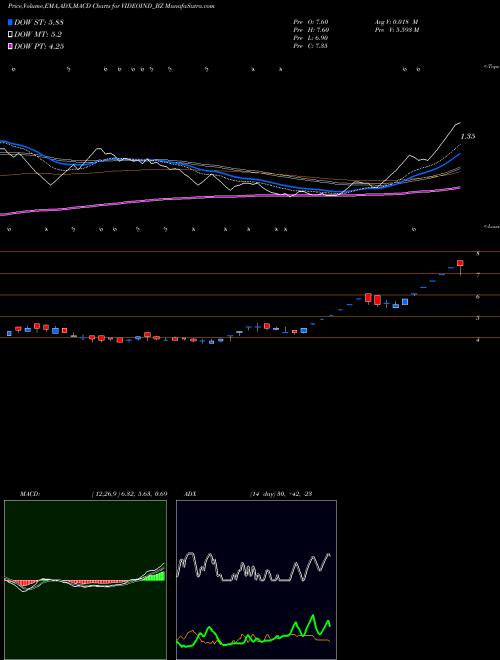Click the magenta DOW PT legend swatch

coord(10,46)
